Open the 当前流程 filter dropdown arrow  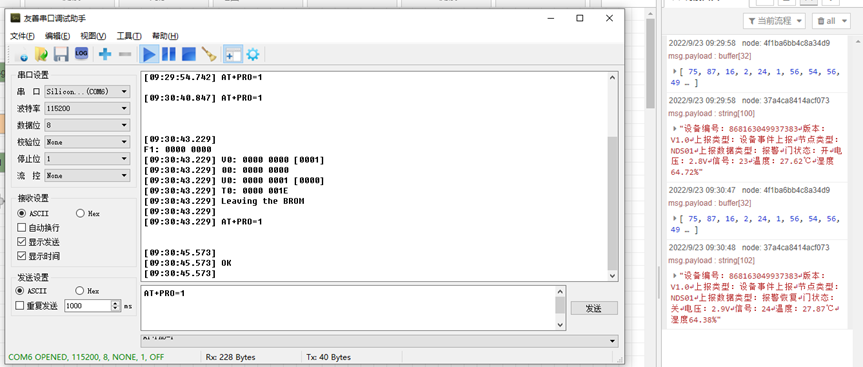(x=799, y=21)
